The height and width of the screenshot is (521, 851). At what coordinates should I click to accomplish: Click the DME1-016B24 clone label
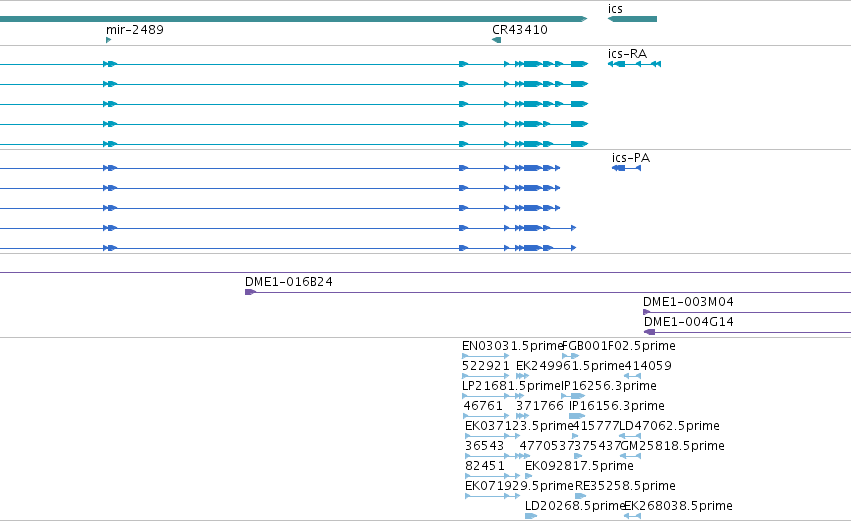[289, 282]
